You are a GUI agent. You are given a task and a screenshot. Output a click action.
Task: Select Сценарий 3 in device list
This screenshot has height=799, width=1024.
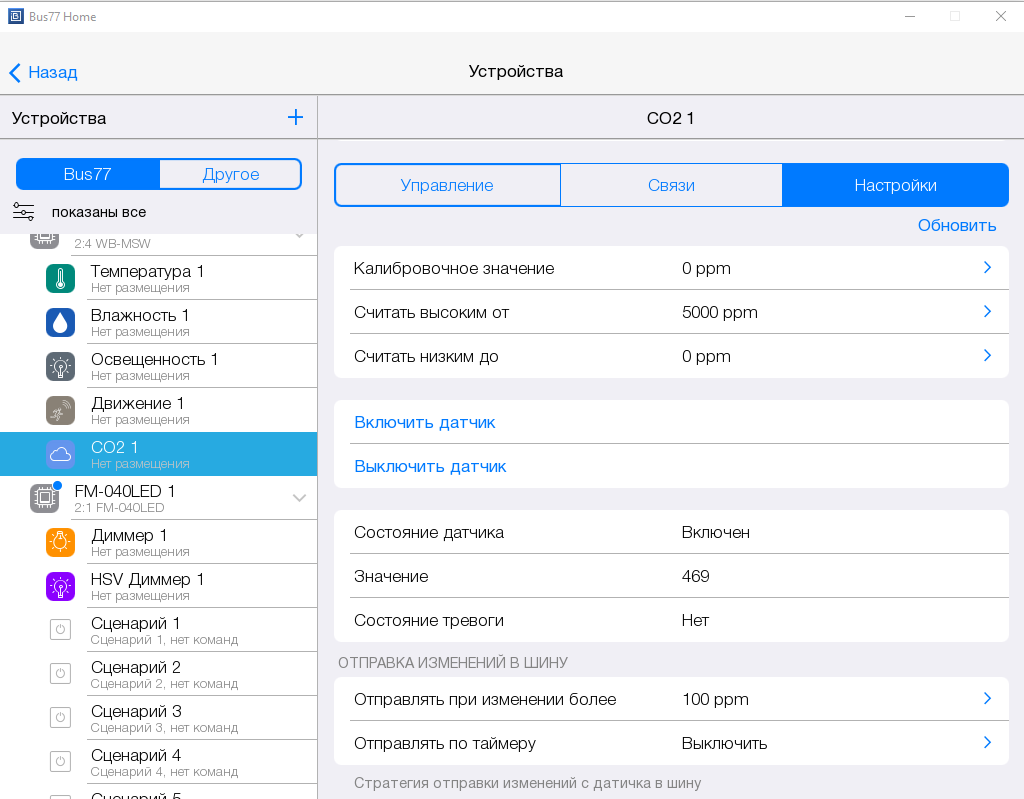[136, 717]
